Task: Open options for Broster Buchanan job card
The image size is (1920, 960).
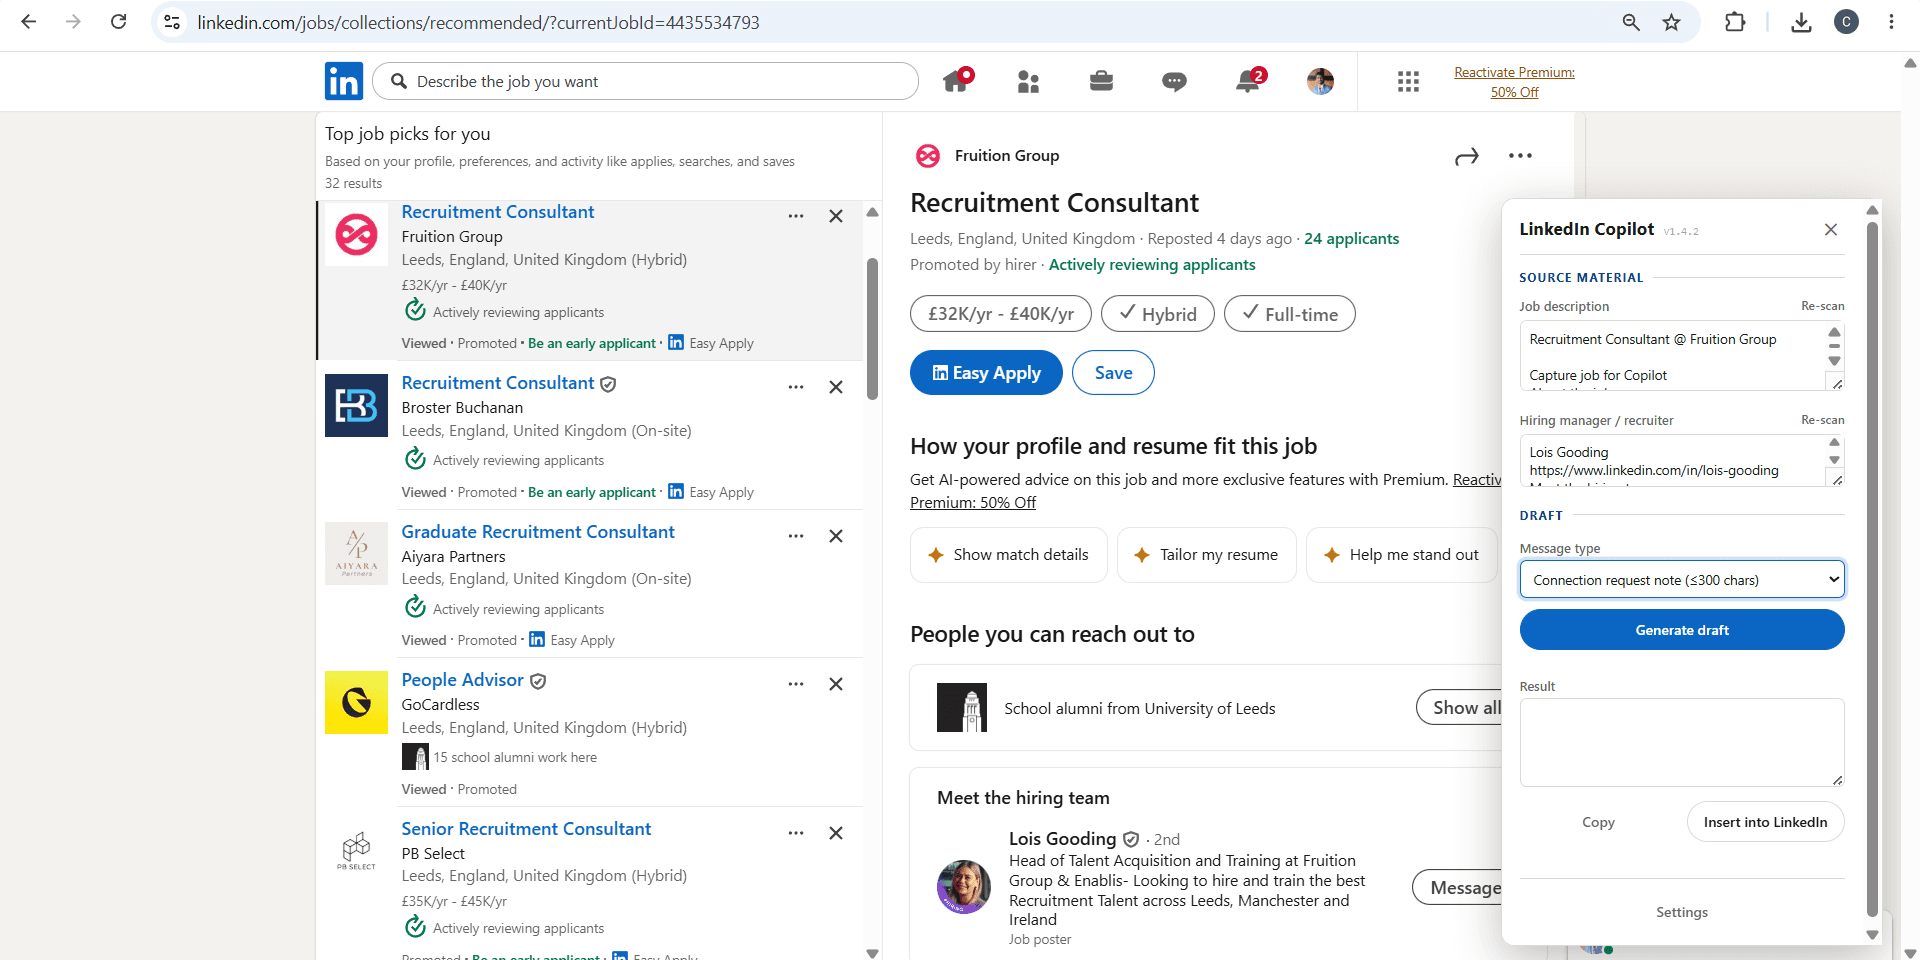Action: pos(796,387)
